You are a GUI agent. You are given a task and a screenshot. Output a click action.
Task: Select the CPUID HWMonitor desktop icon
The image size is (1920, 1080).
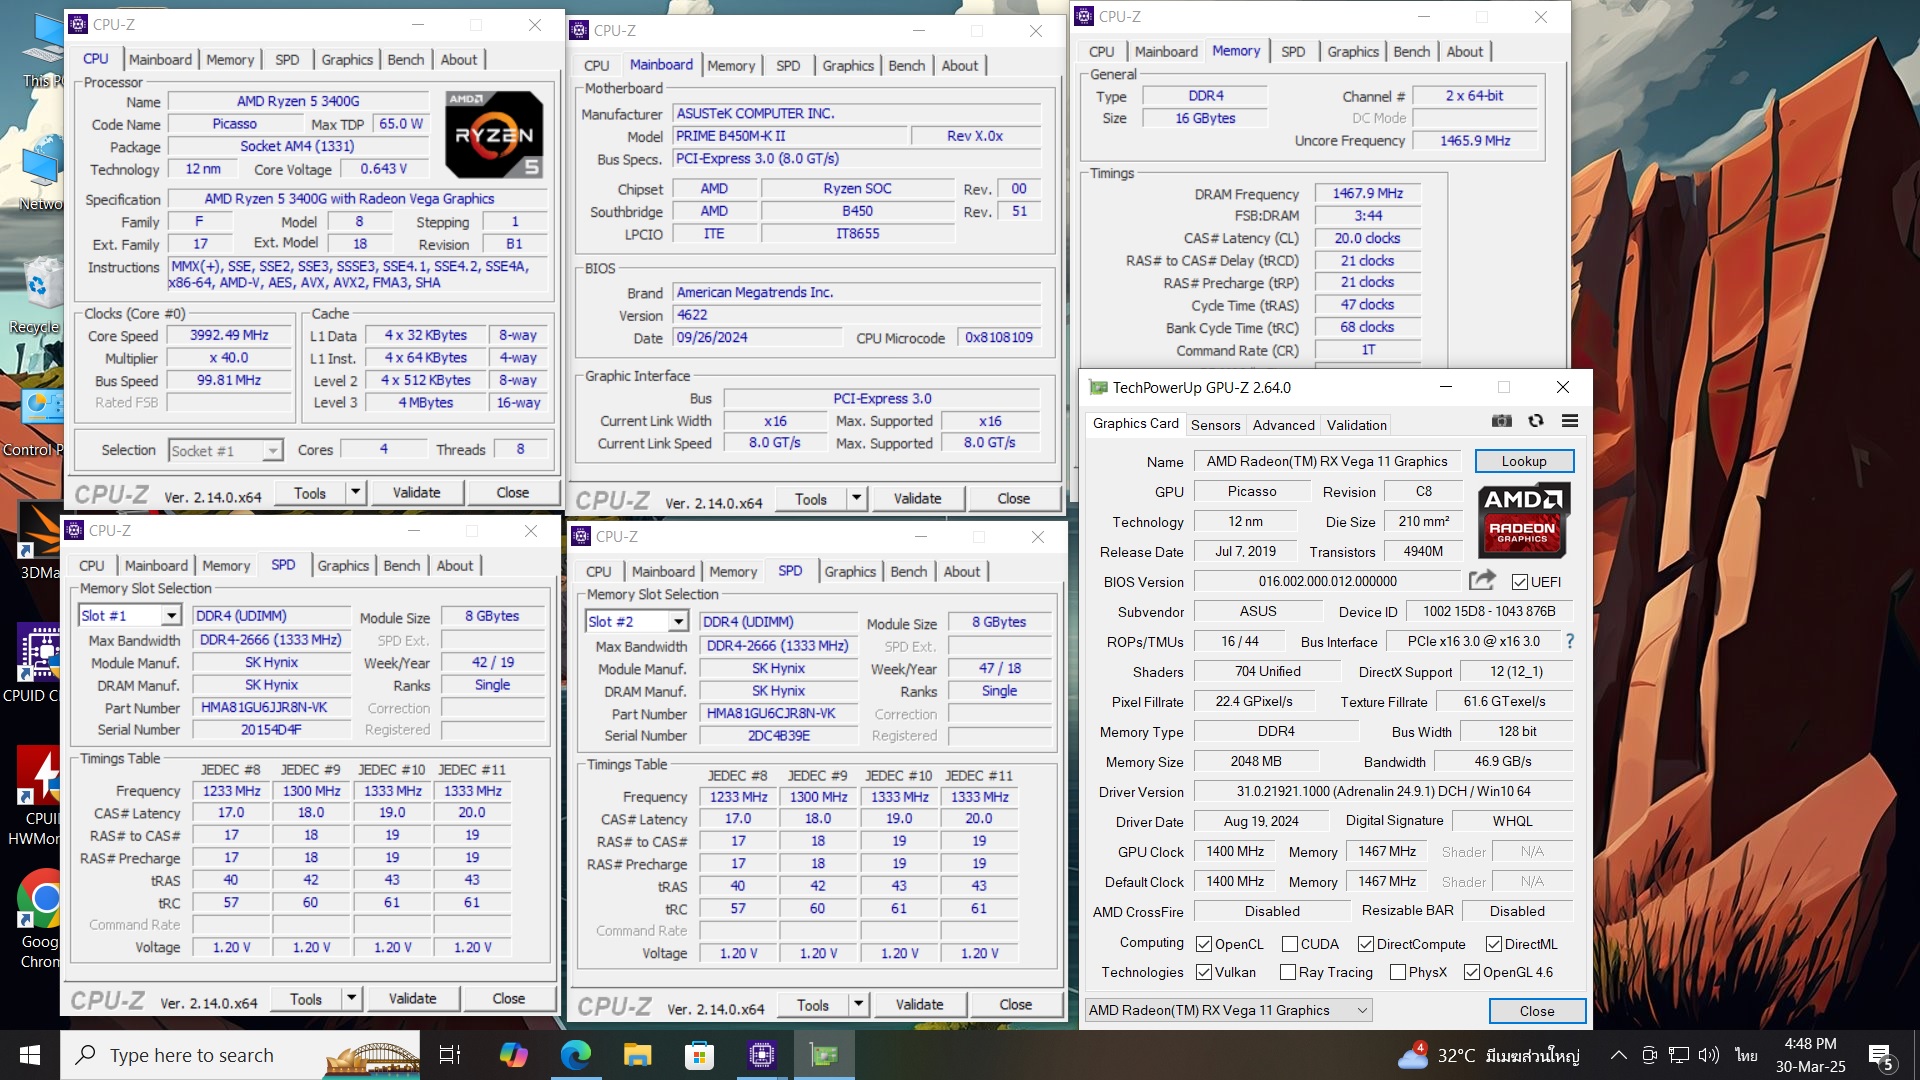[38, 797]
